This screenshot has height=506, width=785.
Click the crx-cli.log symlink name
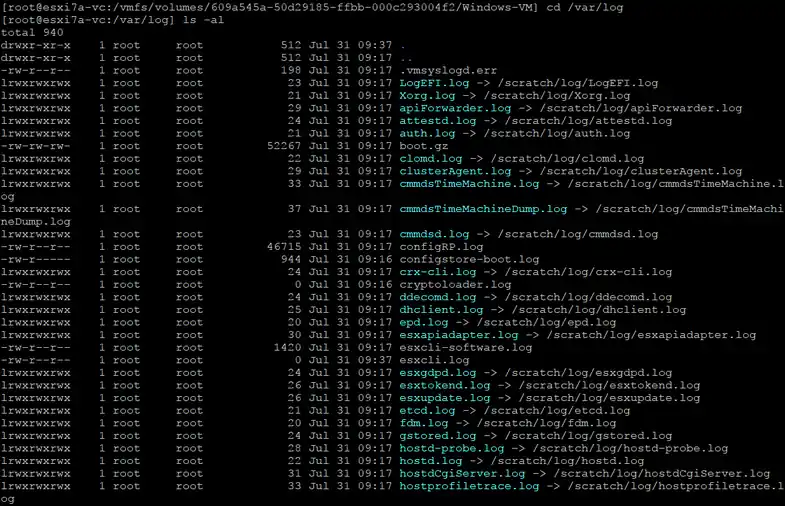438,272
